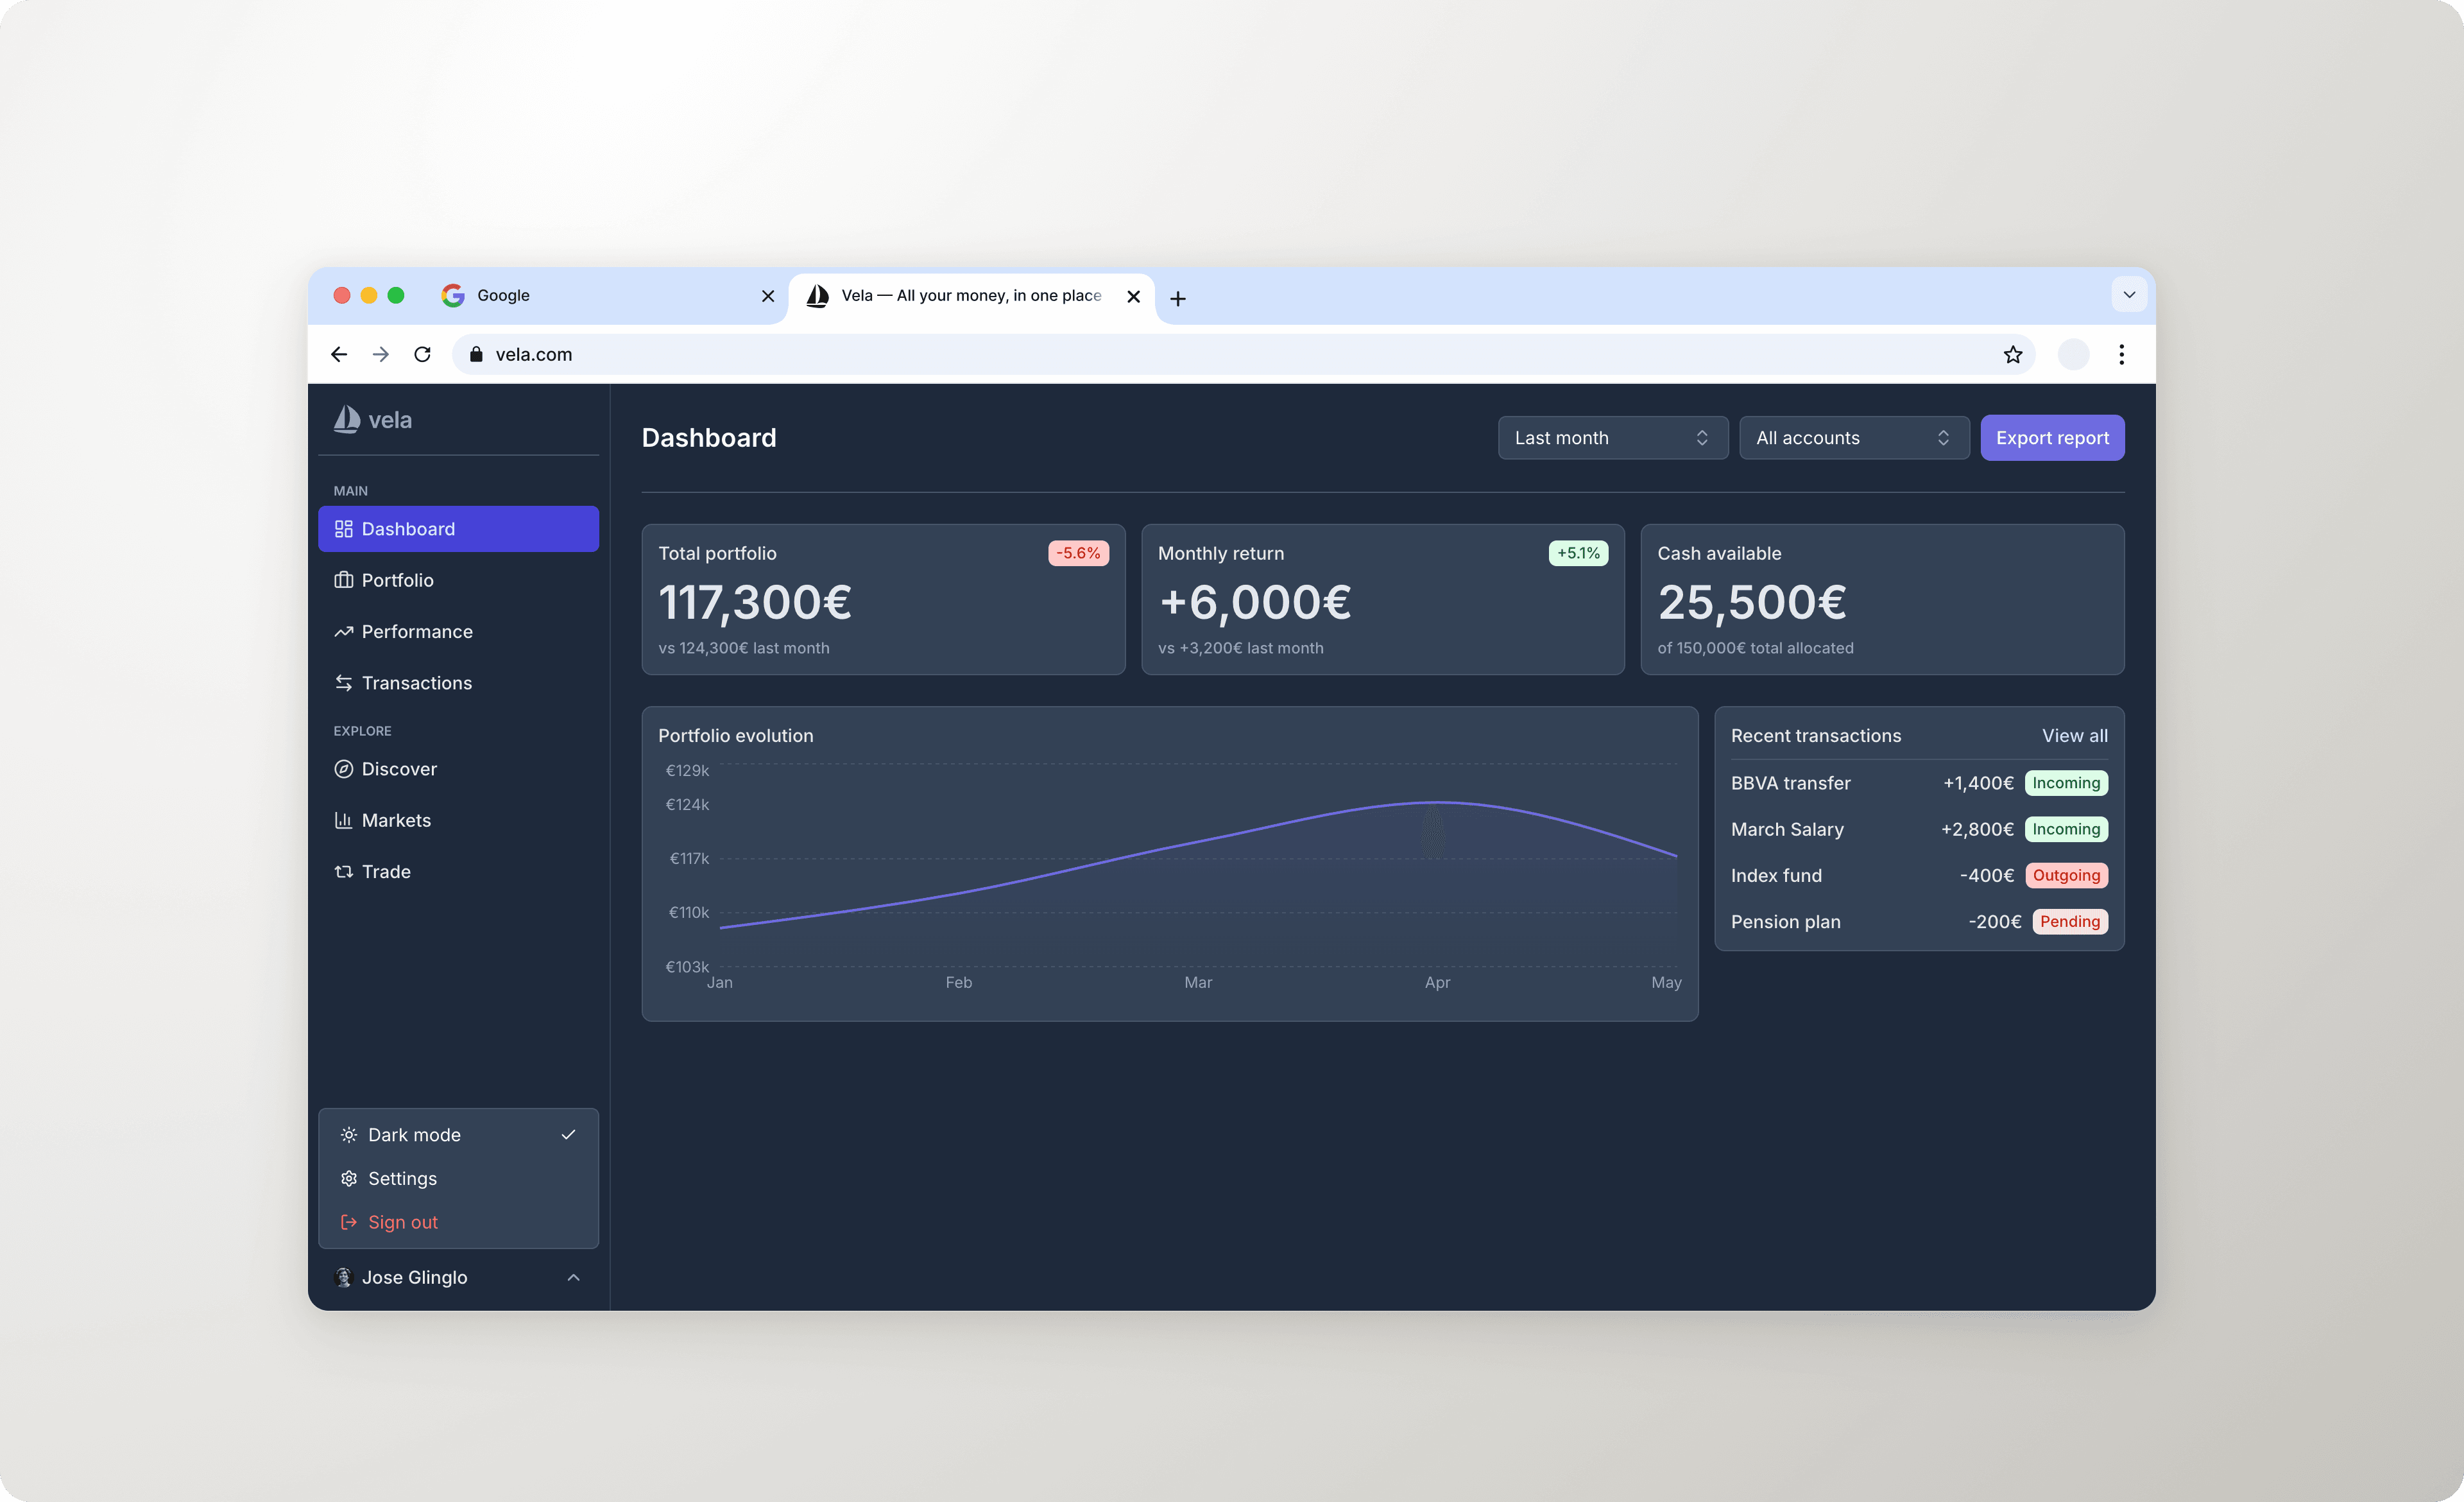
Task: Click the -5.6% change badge
Action: click(x=1078, y=553)
